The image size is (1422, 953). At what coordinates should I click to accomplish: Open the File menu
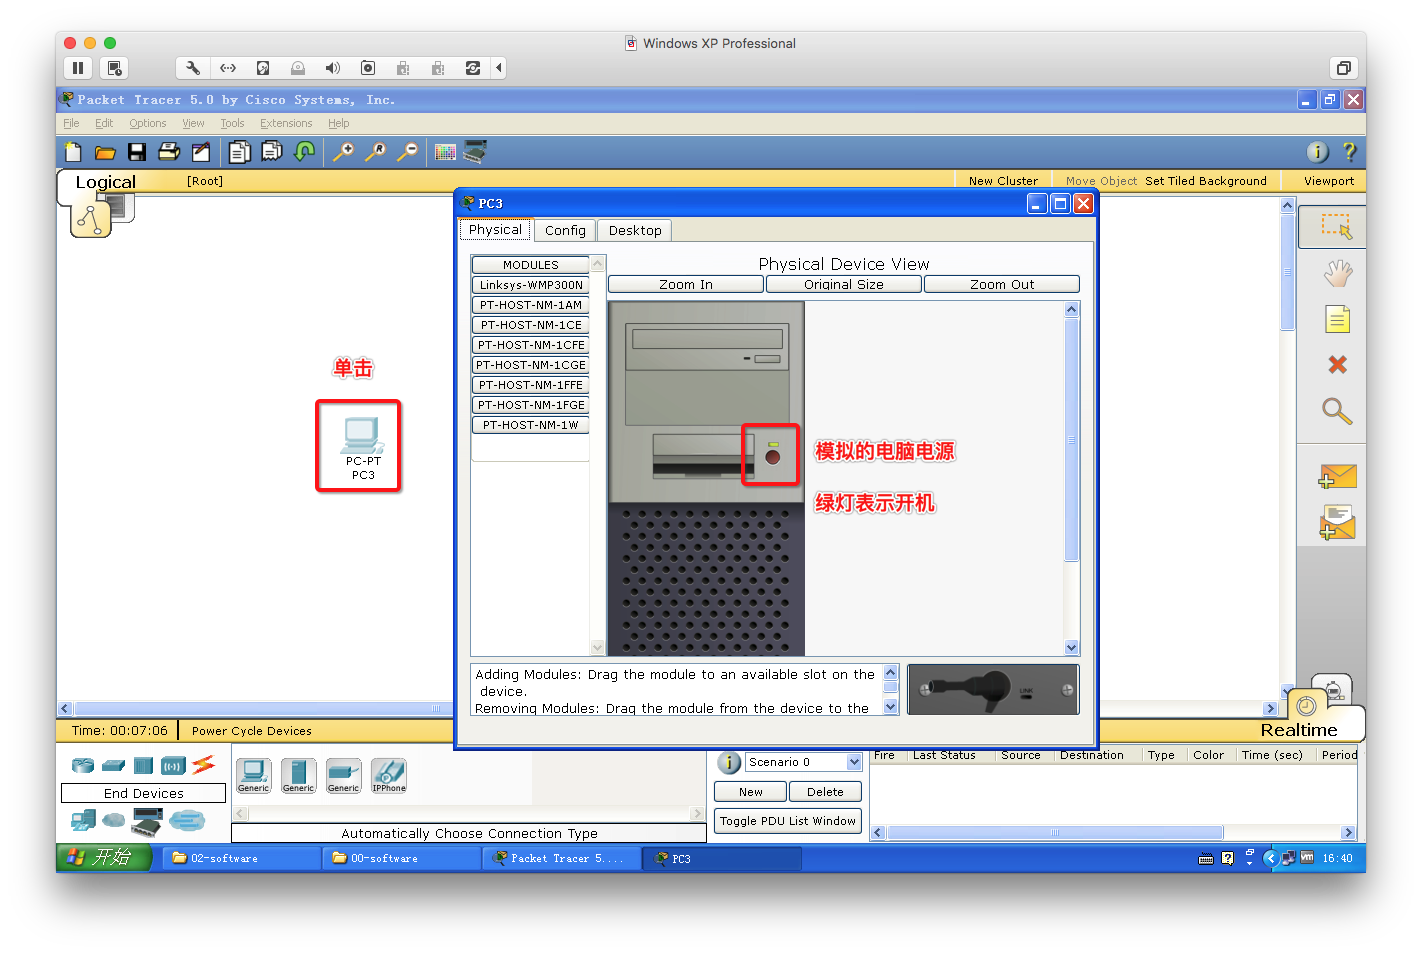click(x=71, y=123)
